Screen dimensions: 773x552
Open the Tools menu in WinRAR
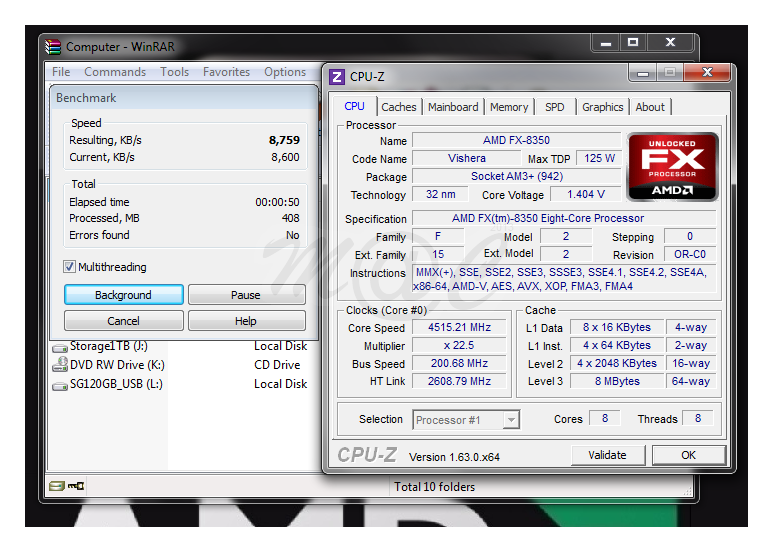pos(175,72)
